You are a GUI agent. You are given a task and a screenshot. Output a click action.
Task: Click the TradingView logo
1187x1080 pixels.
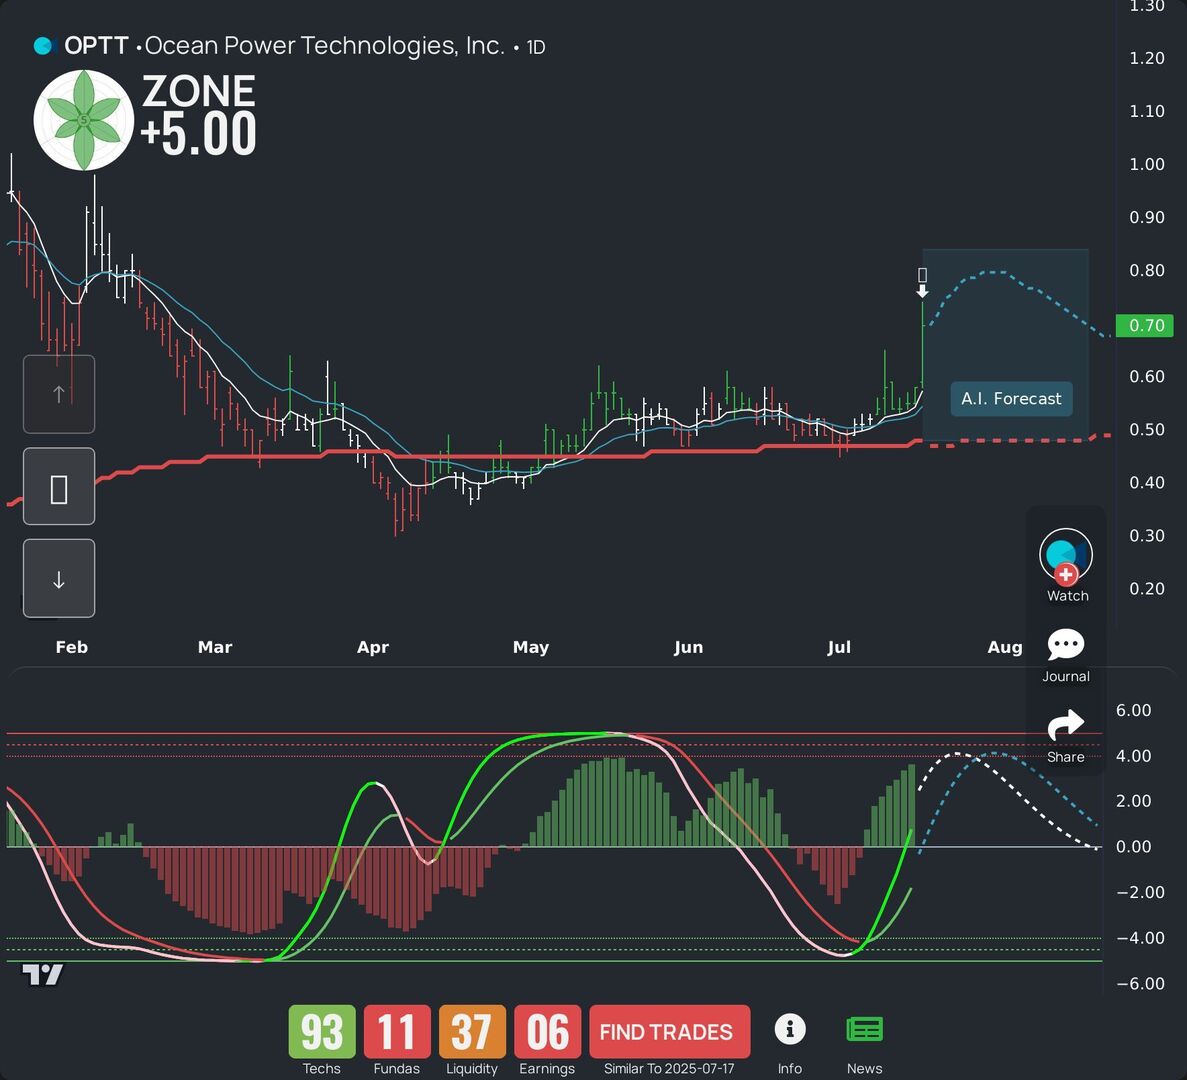click(x=42, y=974)
